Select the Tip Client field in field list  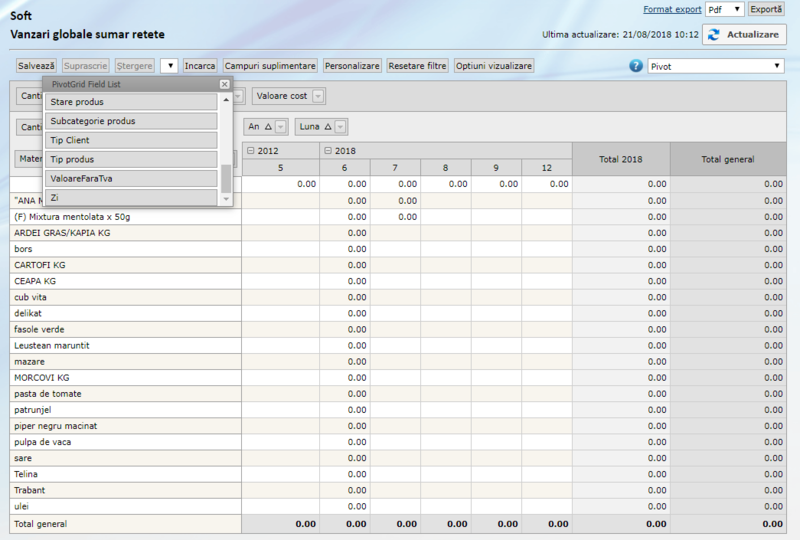click(x=131, y=140)
